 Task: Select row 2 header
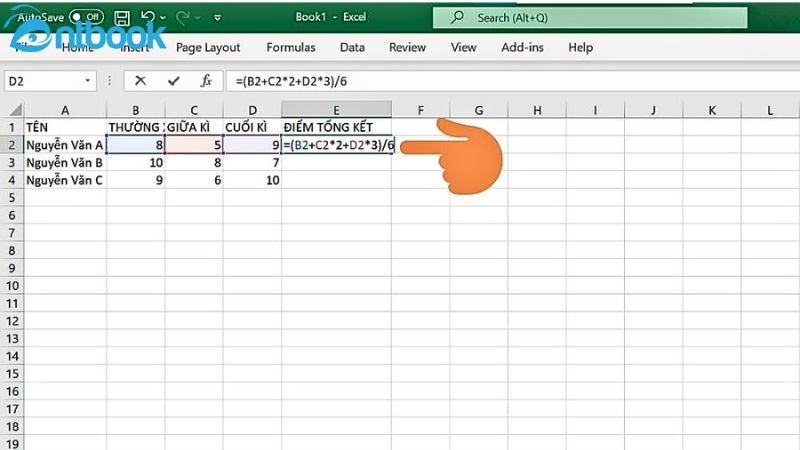pos(12,145)
